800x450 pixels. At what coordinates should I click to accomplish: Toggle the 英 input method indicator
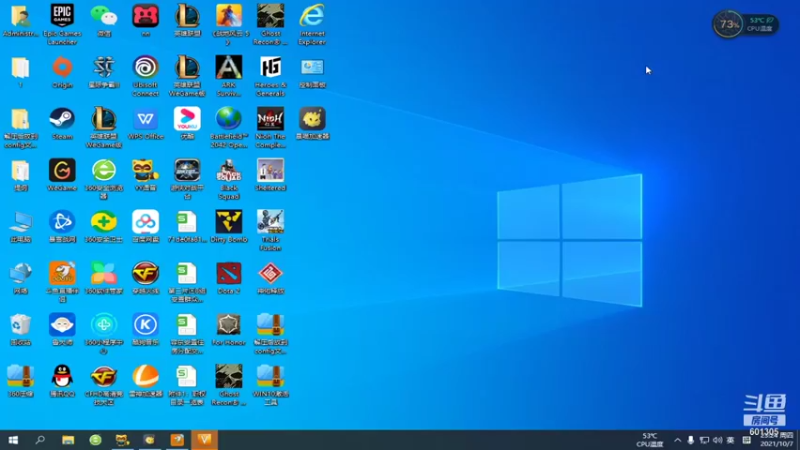point(731,440)
